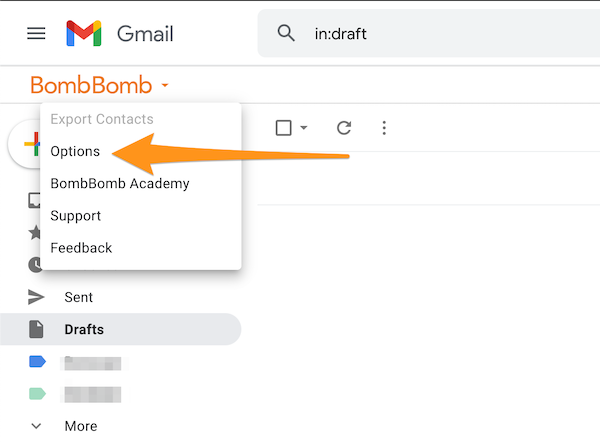Collapse the BombBomb dropdown arrow
Image resolution: width=600 pixels, height=443 pixels.
point(165,85)
